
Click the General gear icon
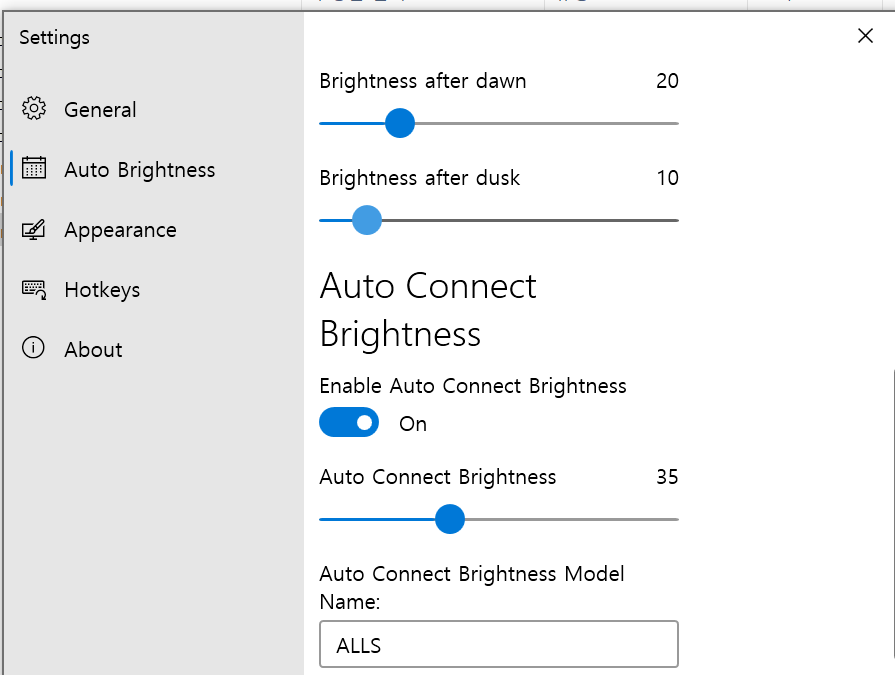pos(34,108)
